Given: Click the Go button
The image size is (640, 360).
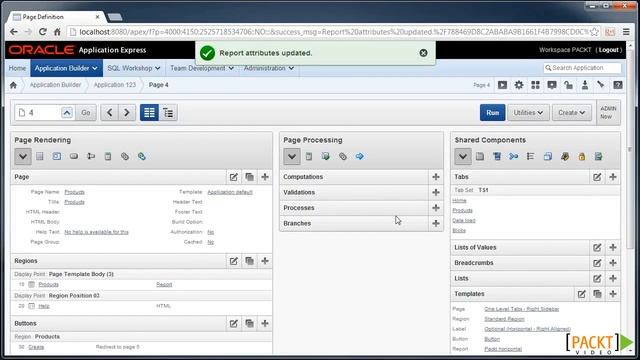Looking at the screenshot, I should pos(86,112).
